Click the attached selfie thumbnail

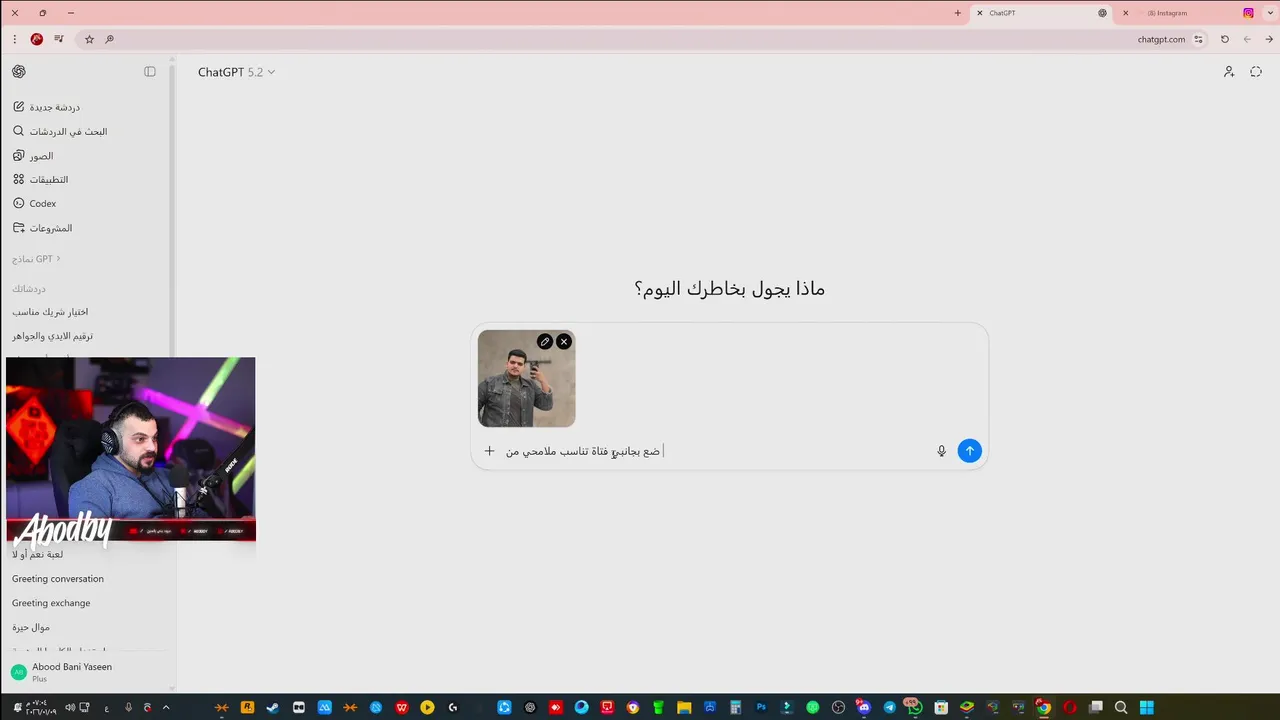(526, 380)
